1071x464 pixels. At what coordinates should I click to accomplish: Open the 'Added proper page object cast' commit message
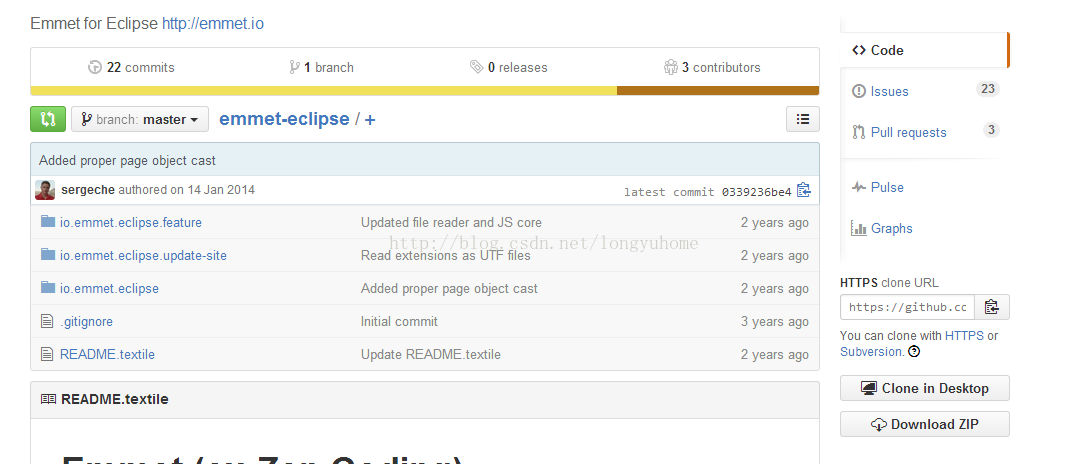click(127, 161)
